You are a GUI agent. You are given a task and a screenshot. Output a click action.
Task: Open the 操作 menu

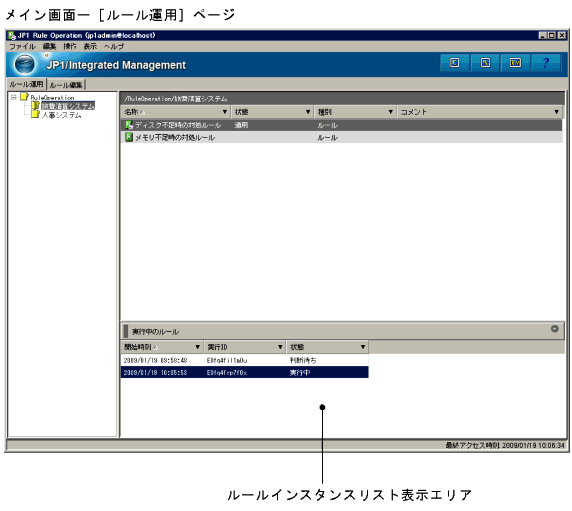(70, 46)
